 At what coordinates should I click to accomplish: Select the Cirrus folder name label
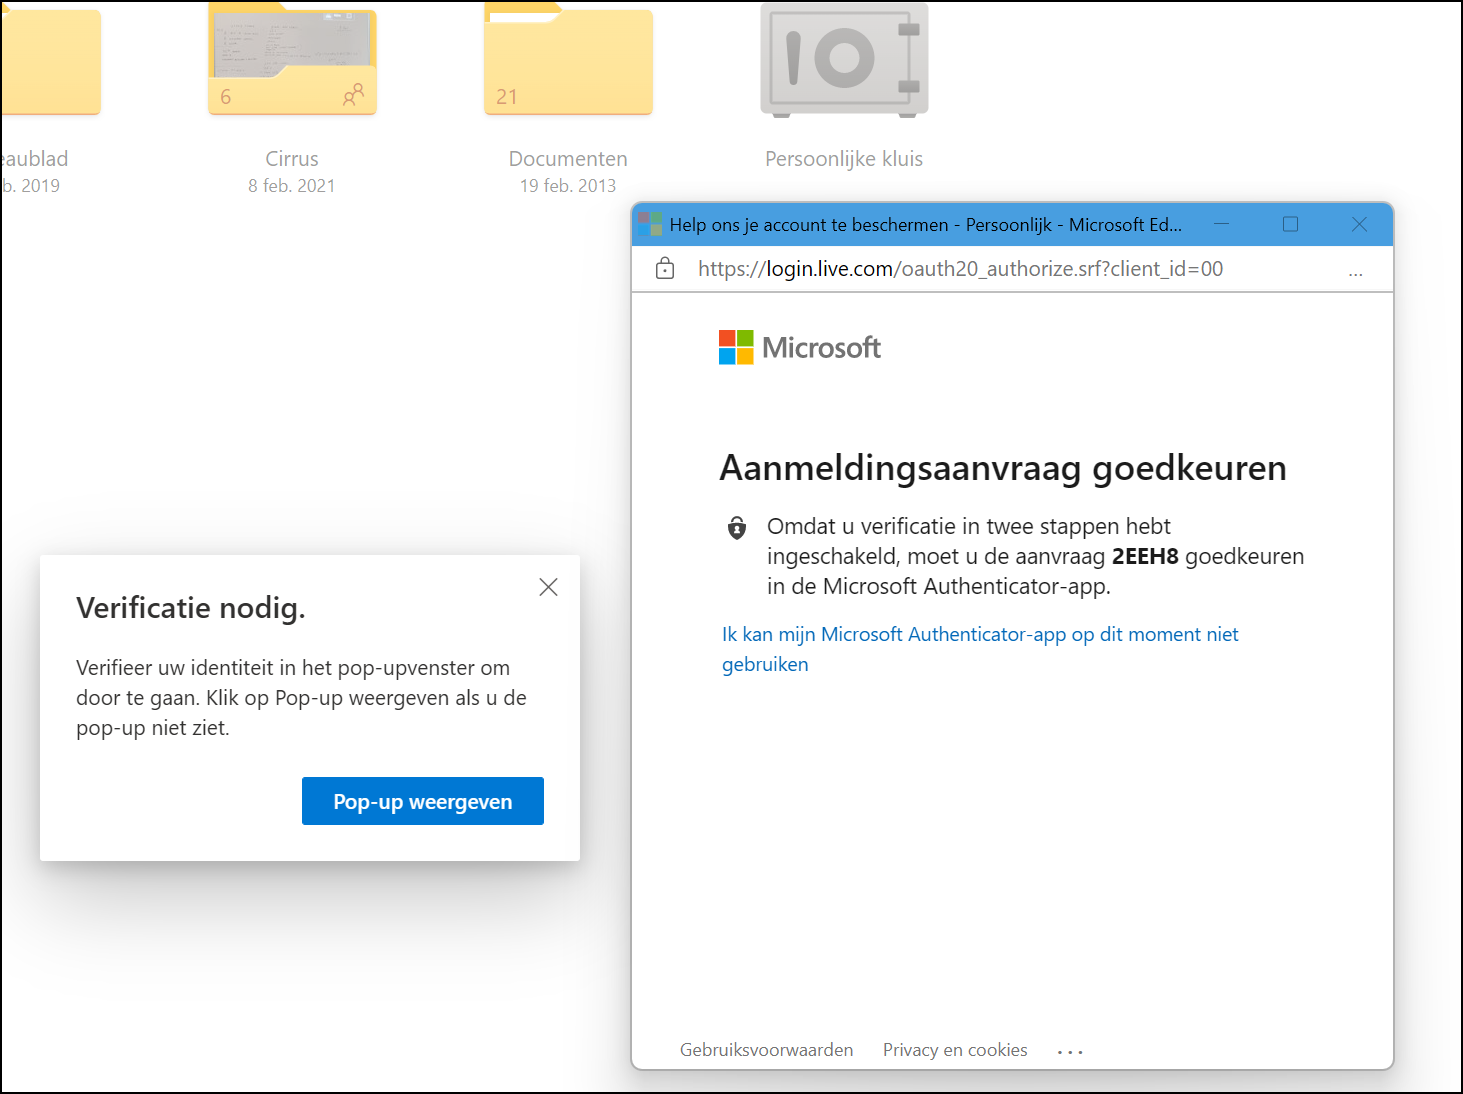click(292, 158)
